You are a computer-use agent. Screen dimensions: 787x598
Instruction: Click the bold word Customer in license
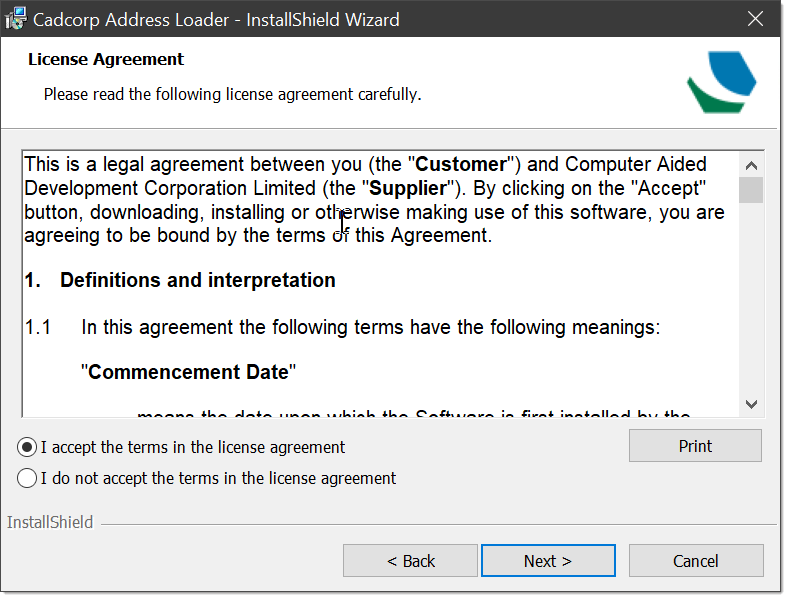click(x=461, y=165)
